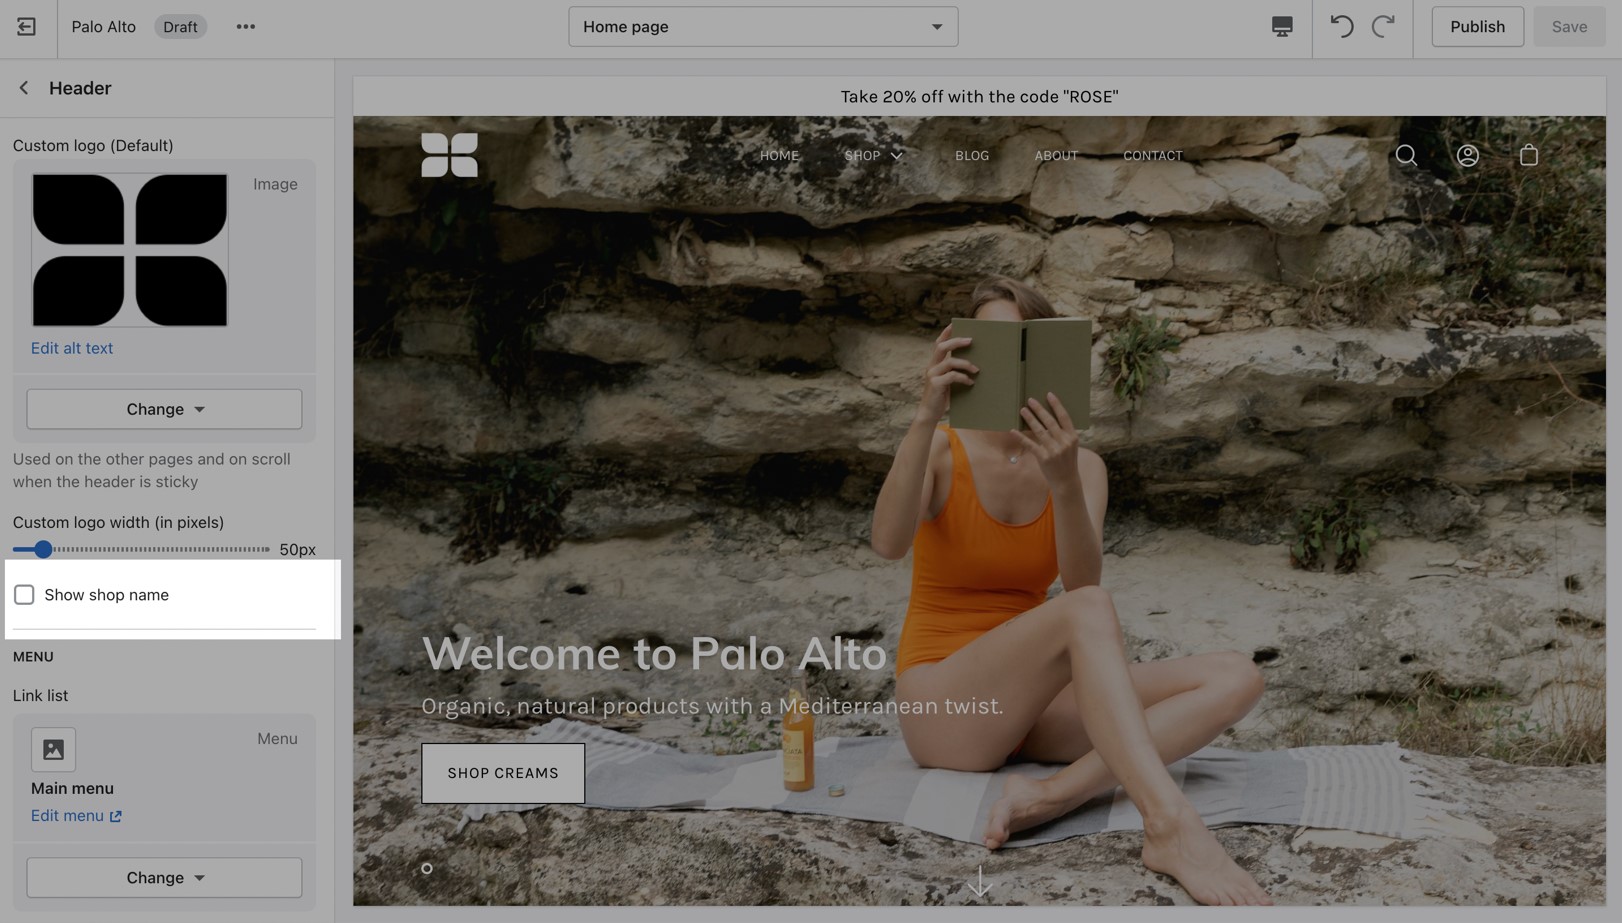
Task: Click the redo arrow icon
Action: point(1383,27)
